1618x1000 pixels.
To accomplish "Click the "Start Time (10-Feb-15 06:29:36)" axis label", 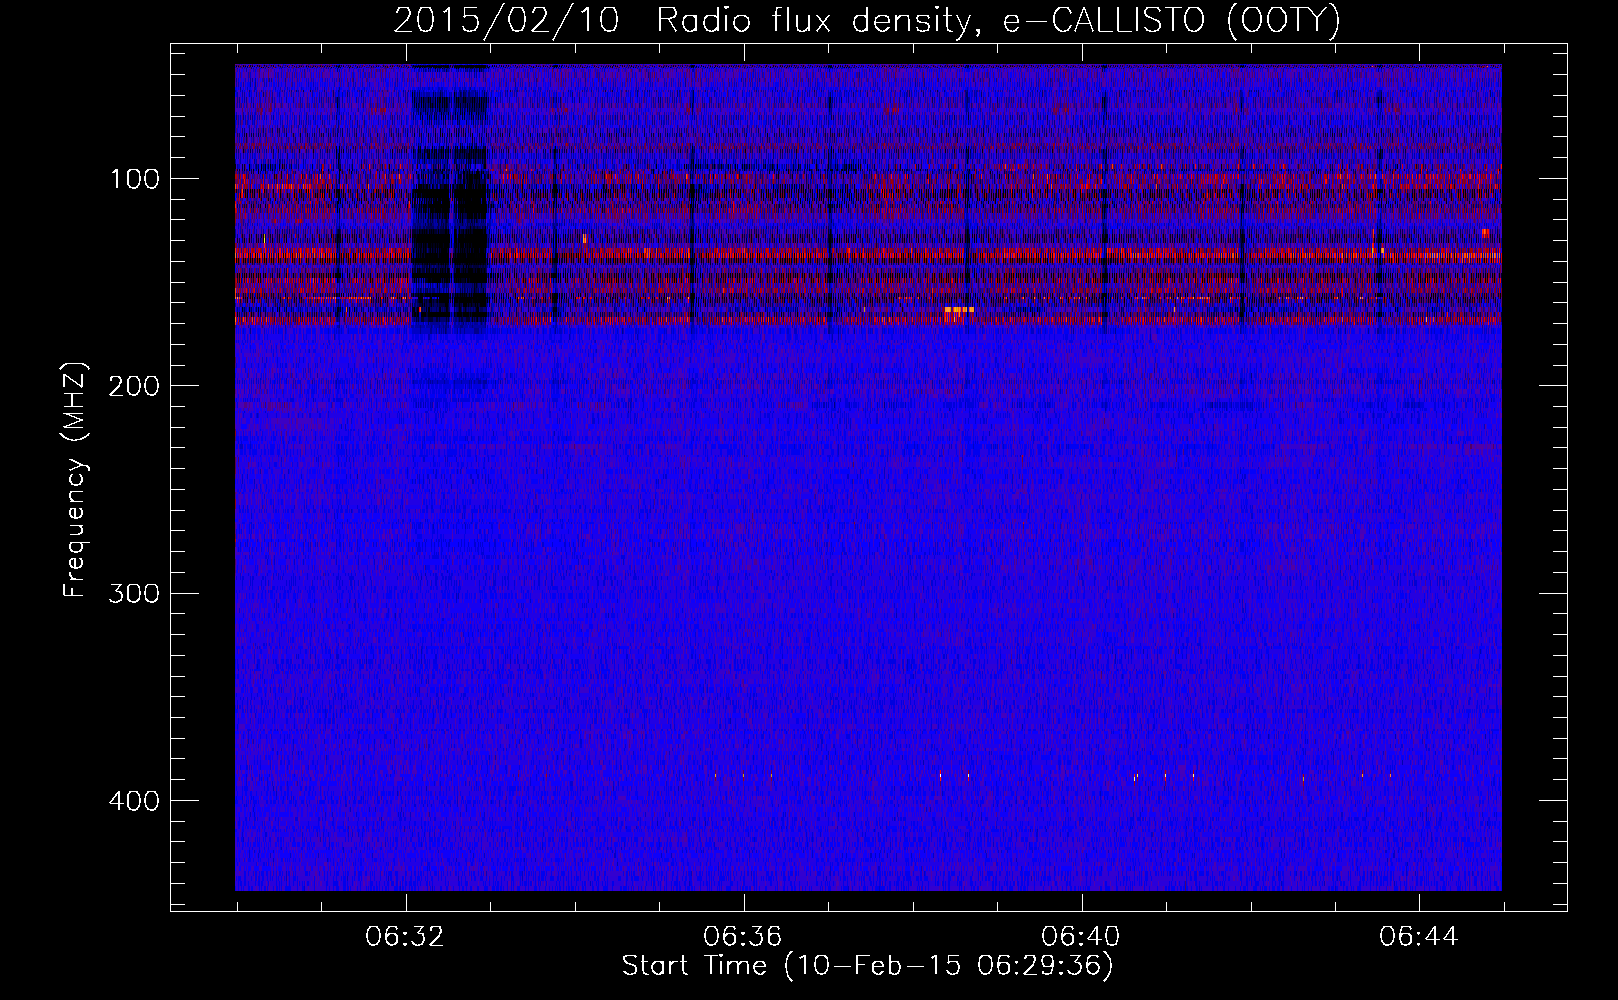I will pyautogui.click(x=867, y=966).
